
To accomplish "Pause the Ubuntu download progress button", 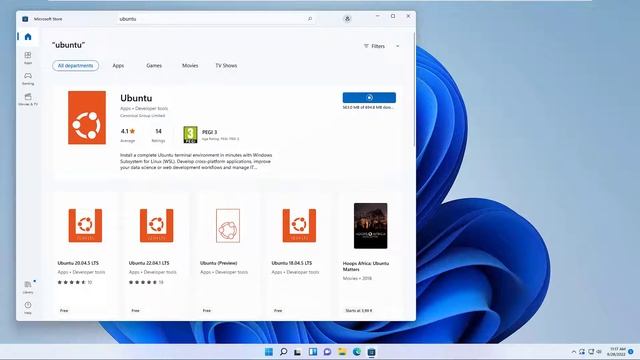I will tap(369, 98).
